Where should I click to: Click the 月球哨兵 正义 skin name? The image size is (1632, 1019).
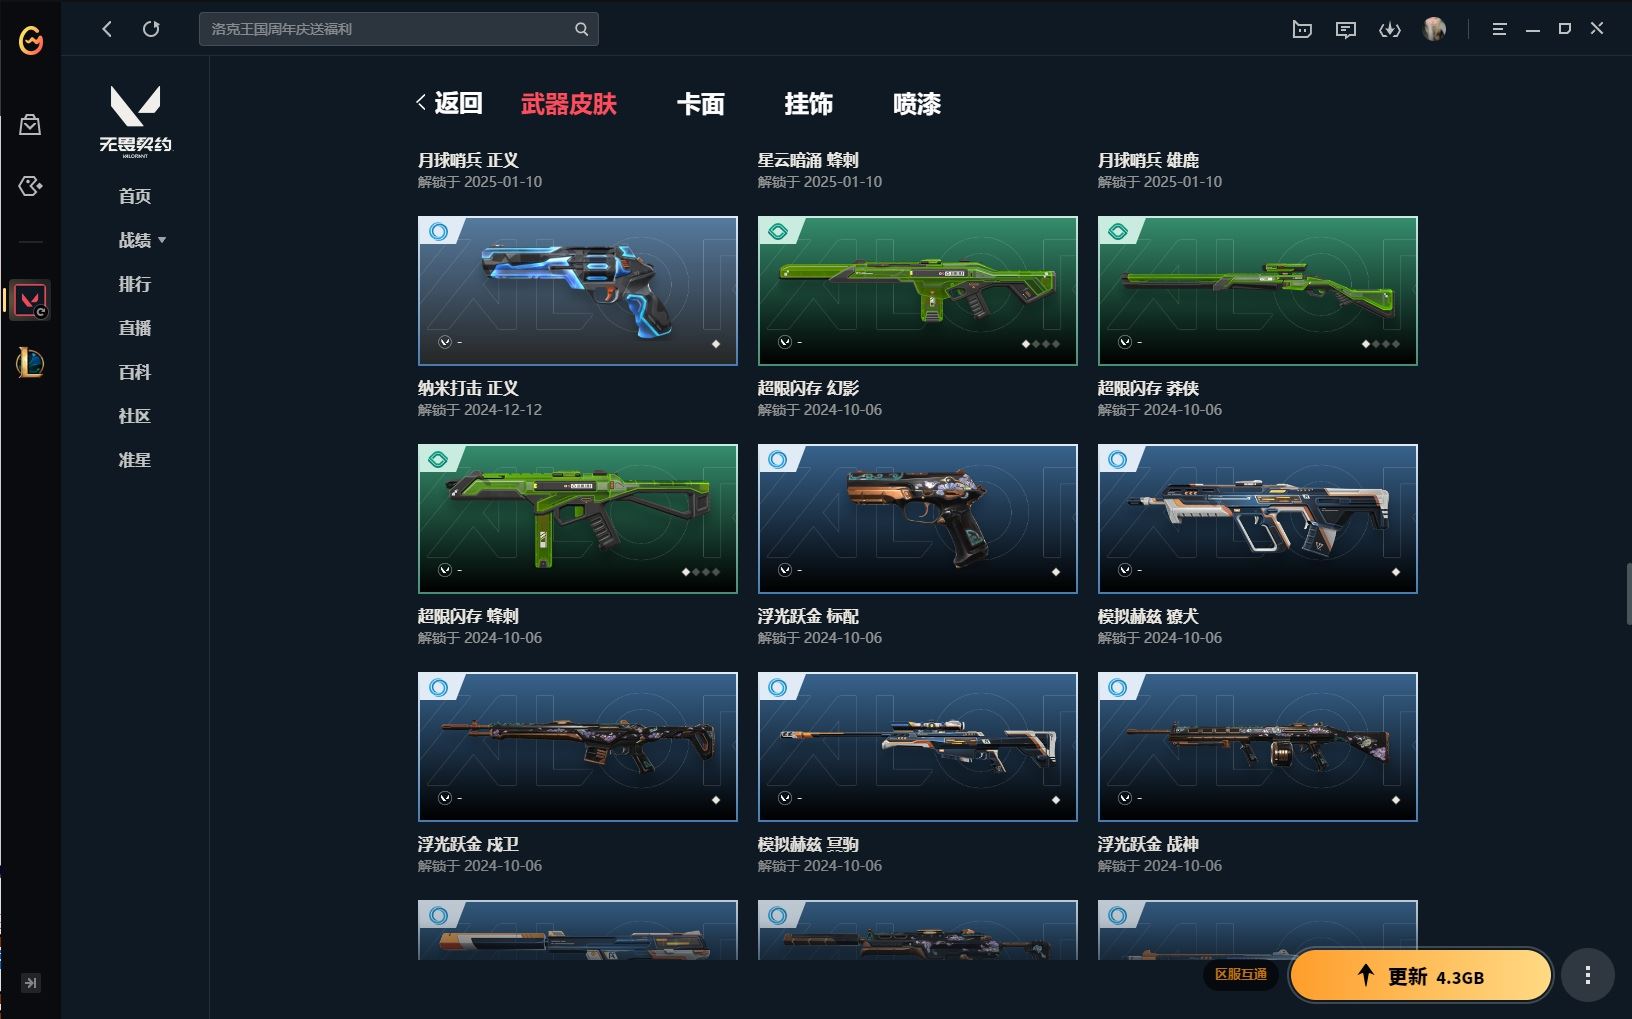(x=468, y=160)
